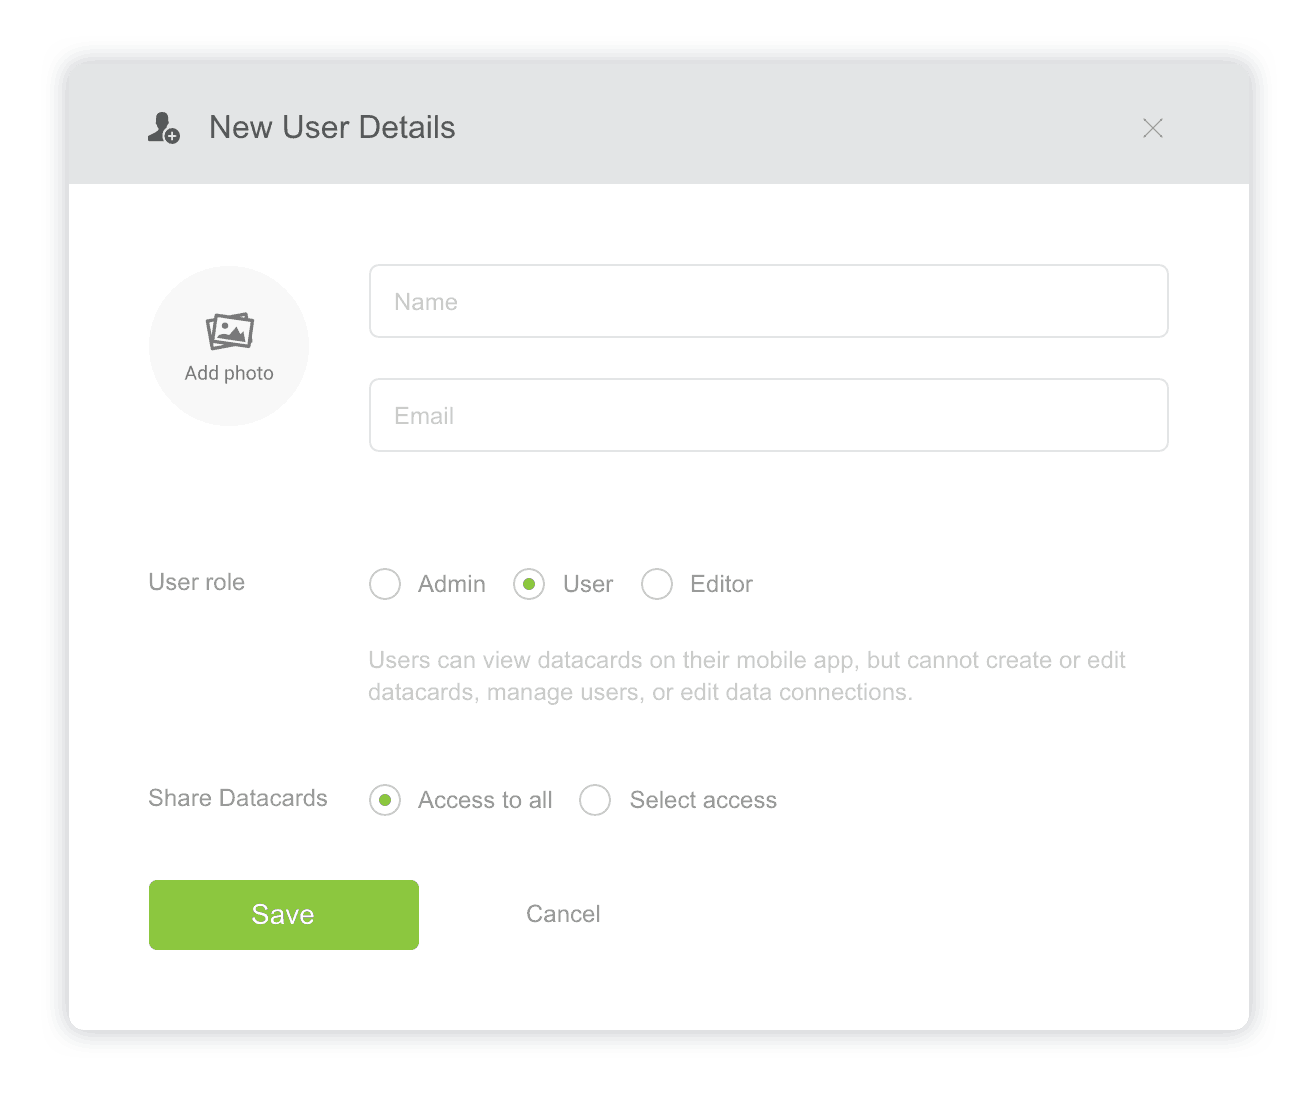This screenshot has width=1315, height=1102.
Task: Click the User role label
Action: click(x=197, y=582)
